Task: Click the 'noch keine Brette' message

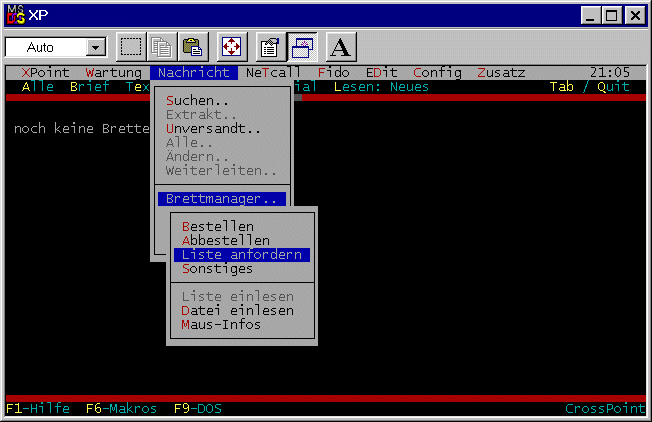Action: (82, 129)
